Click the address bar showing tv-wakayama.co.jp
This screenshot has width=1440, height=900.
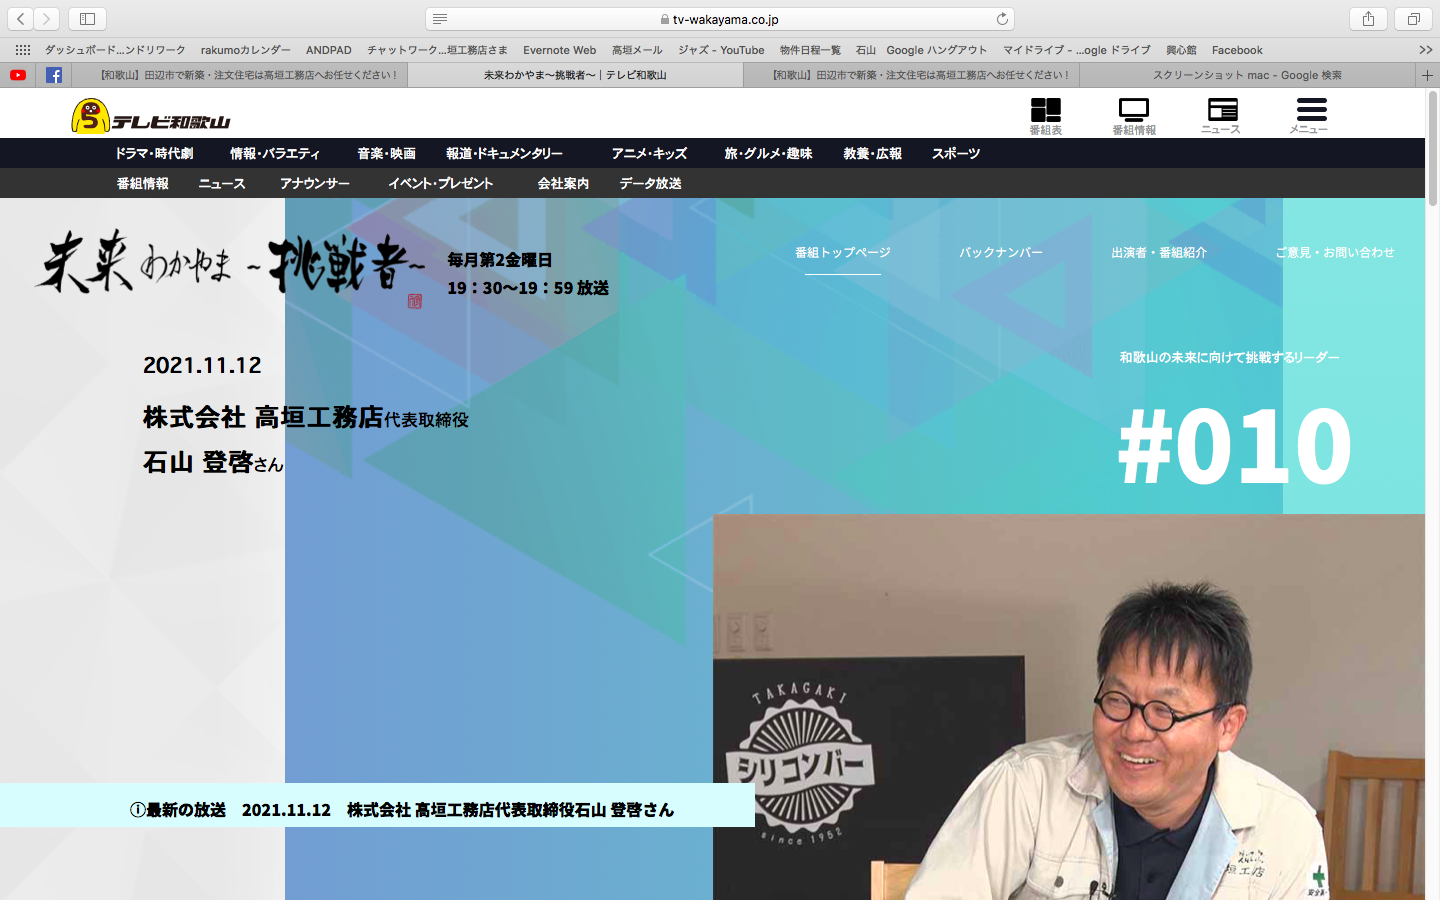tap(720, 19)
